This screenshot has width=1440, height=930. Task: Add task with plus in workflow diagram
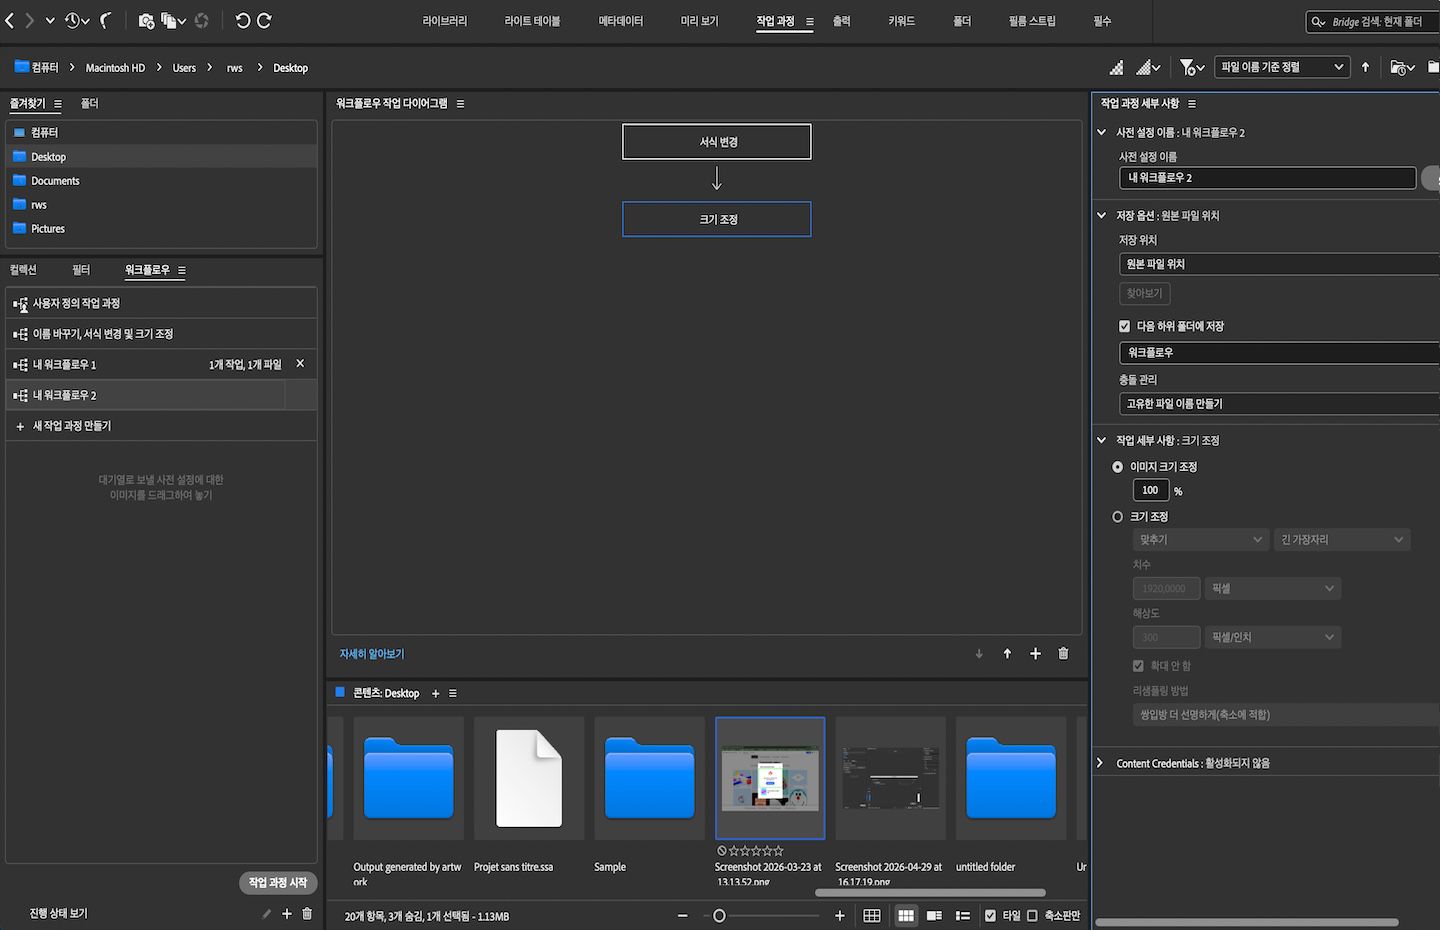tap(1035, 653)
